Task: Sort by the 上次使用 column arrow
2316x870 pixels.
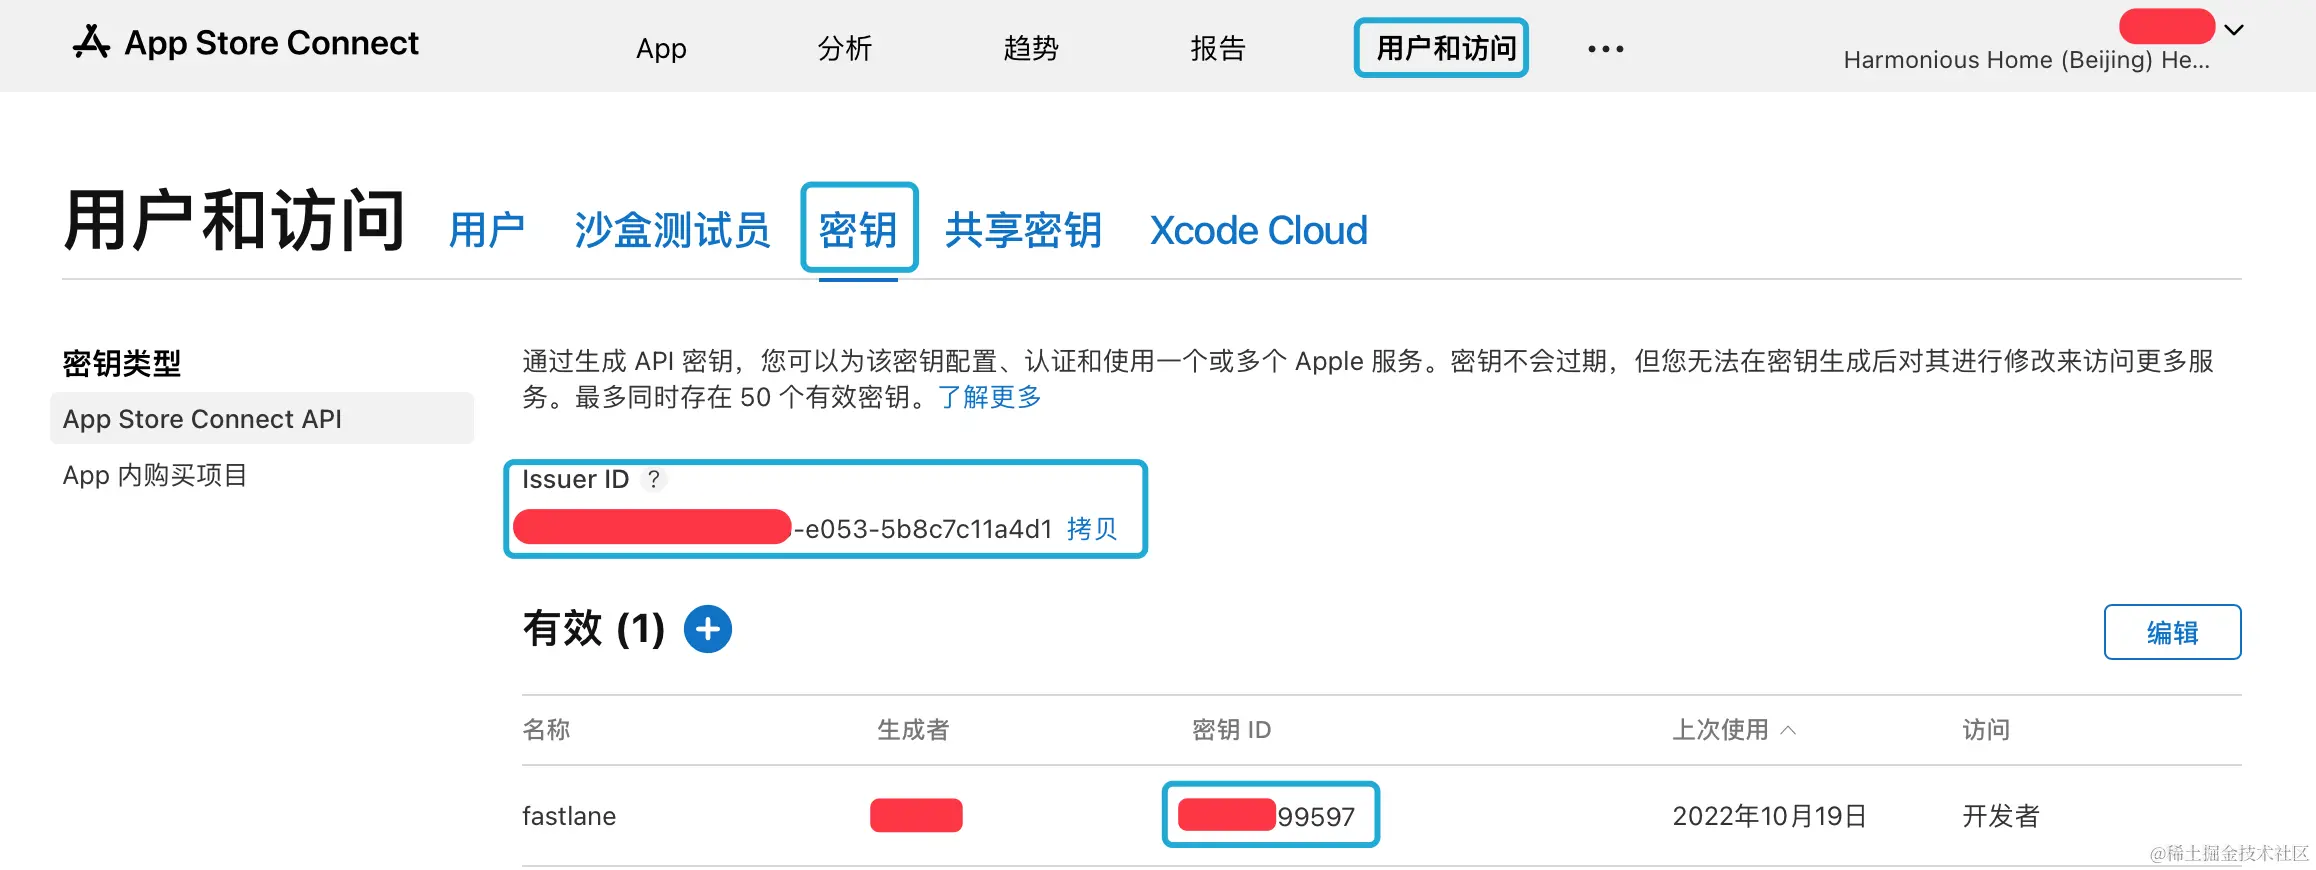Action: (1789, 730)
